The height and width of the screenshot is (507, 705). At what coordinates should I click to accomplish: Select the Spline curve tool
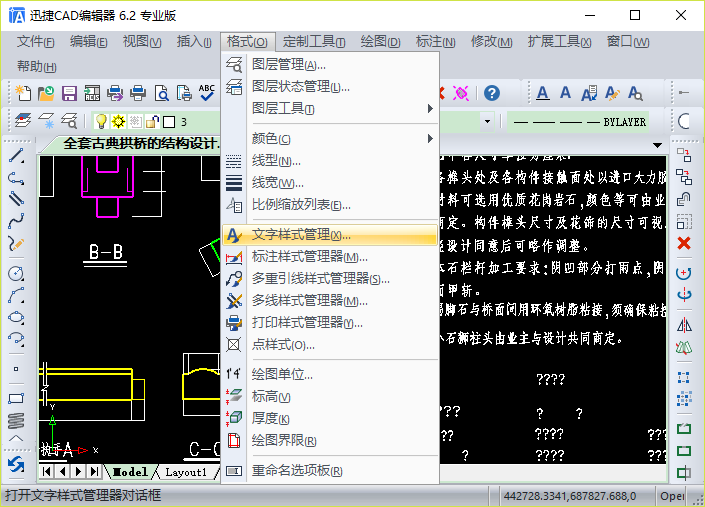(x=16, y=221)
